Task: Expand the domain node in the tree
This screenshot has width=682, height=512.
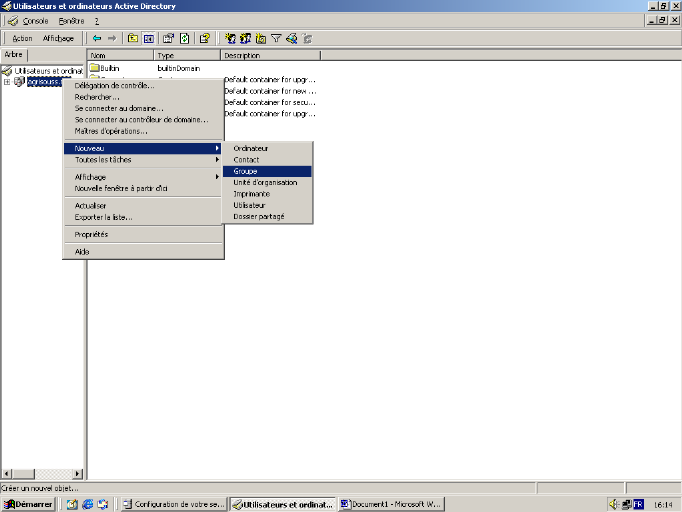Action: (x=7, y=82)
